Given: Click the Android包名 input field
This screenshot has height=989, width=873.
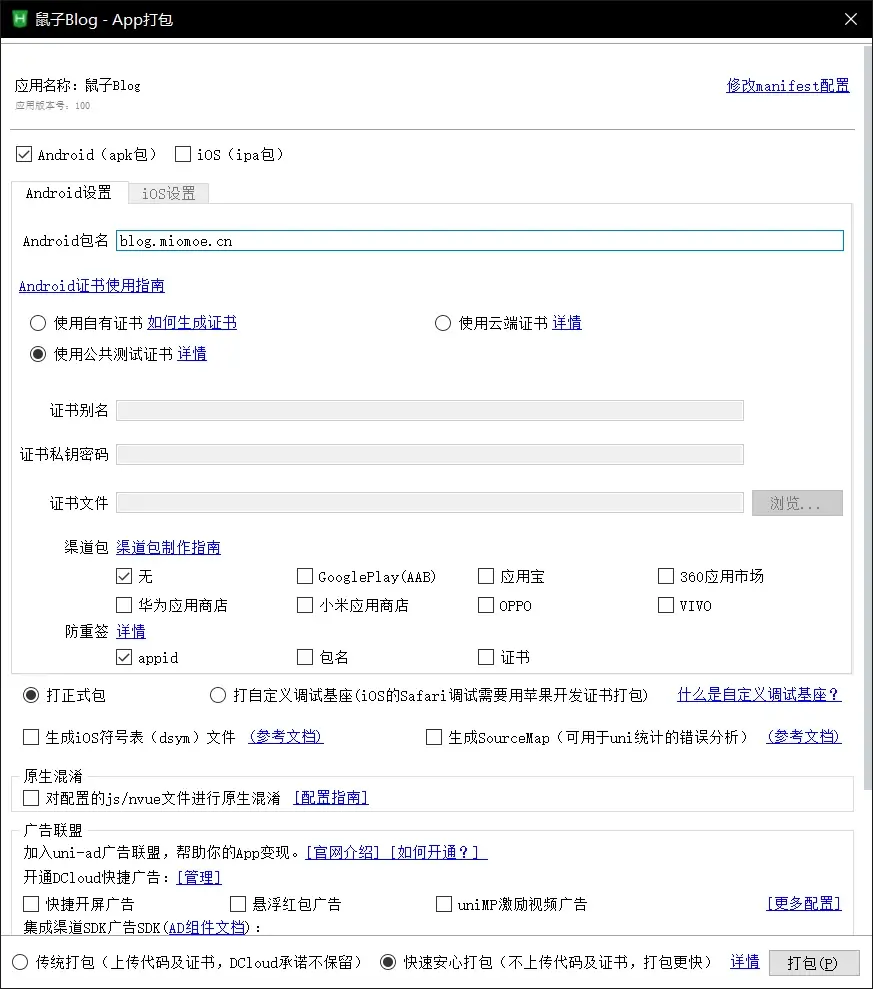Looking at the screenshot, I should pos(479,240).
